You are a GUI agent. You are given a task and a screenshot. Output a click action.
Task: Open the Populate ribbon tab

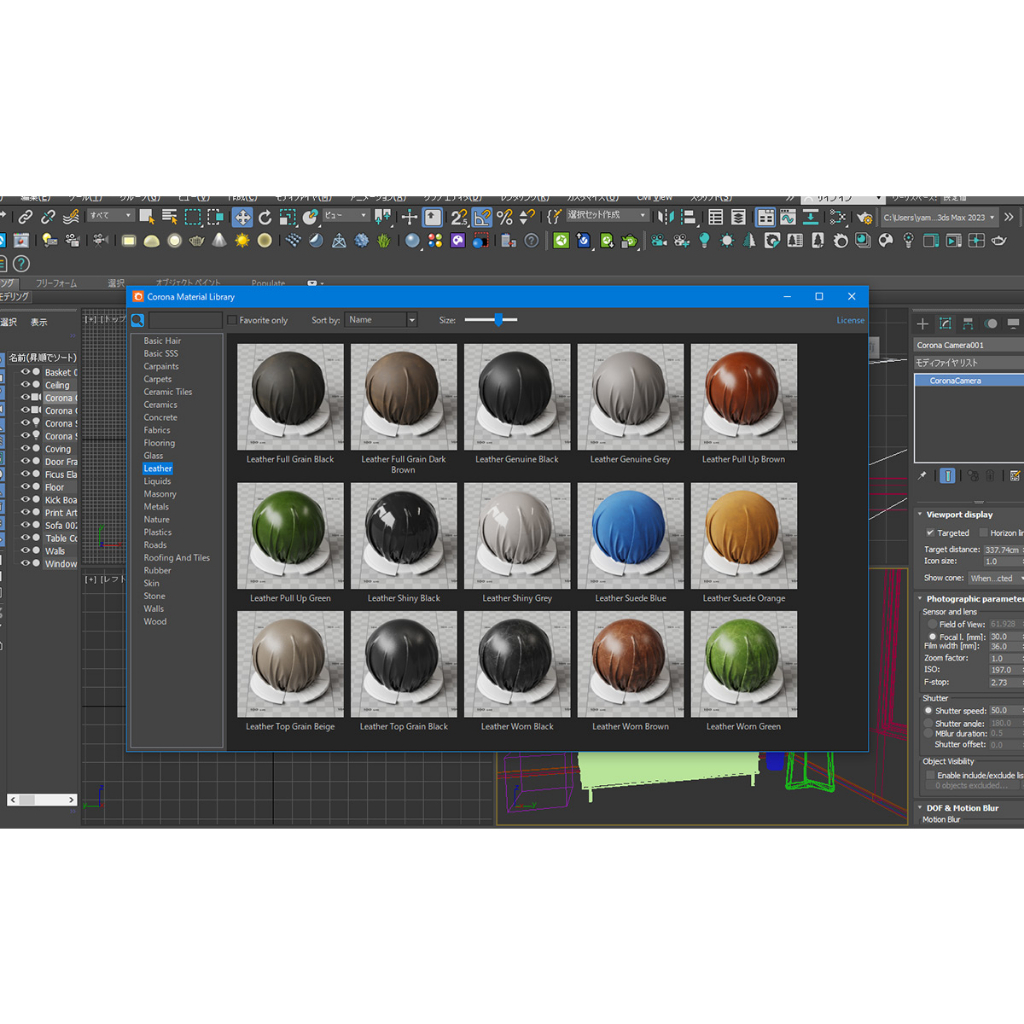coord(268,283)
